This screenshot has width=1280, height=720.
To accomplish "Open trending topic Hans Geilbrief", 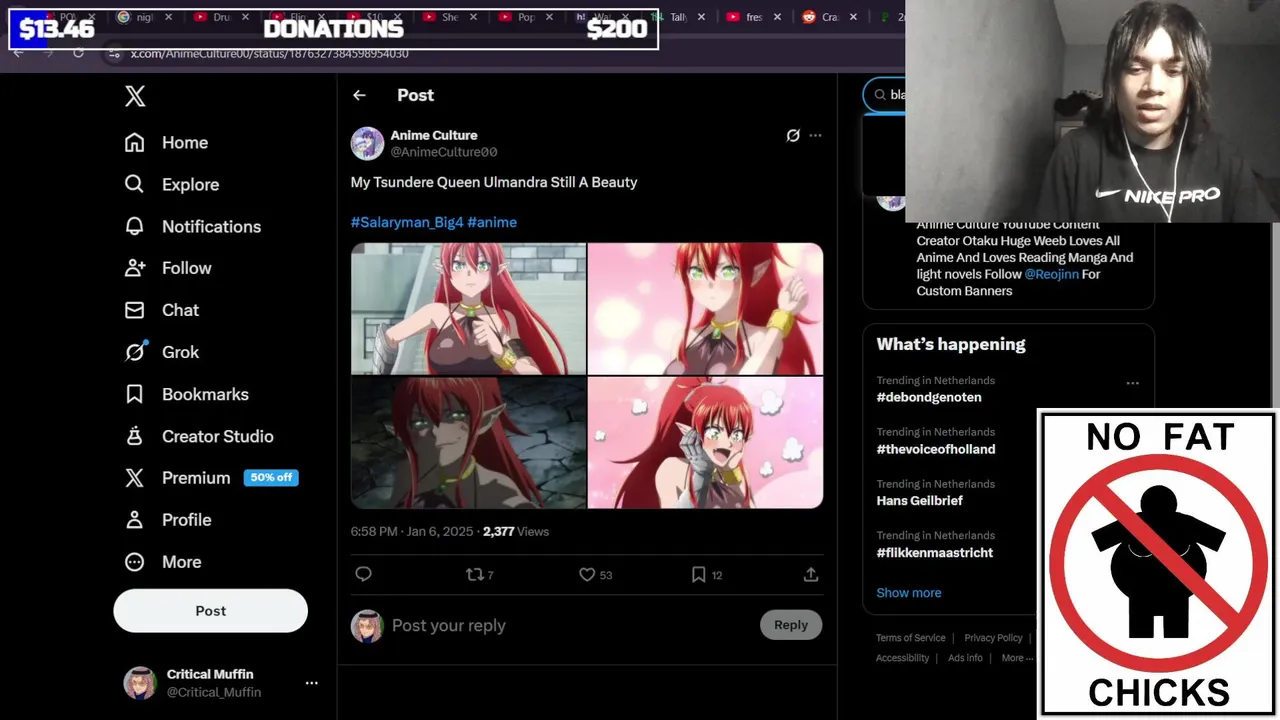I will pos(920,501).
